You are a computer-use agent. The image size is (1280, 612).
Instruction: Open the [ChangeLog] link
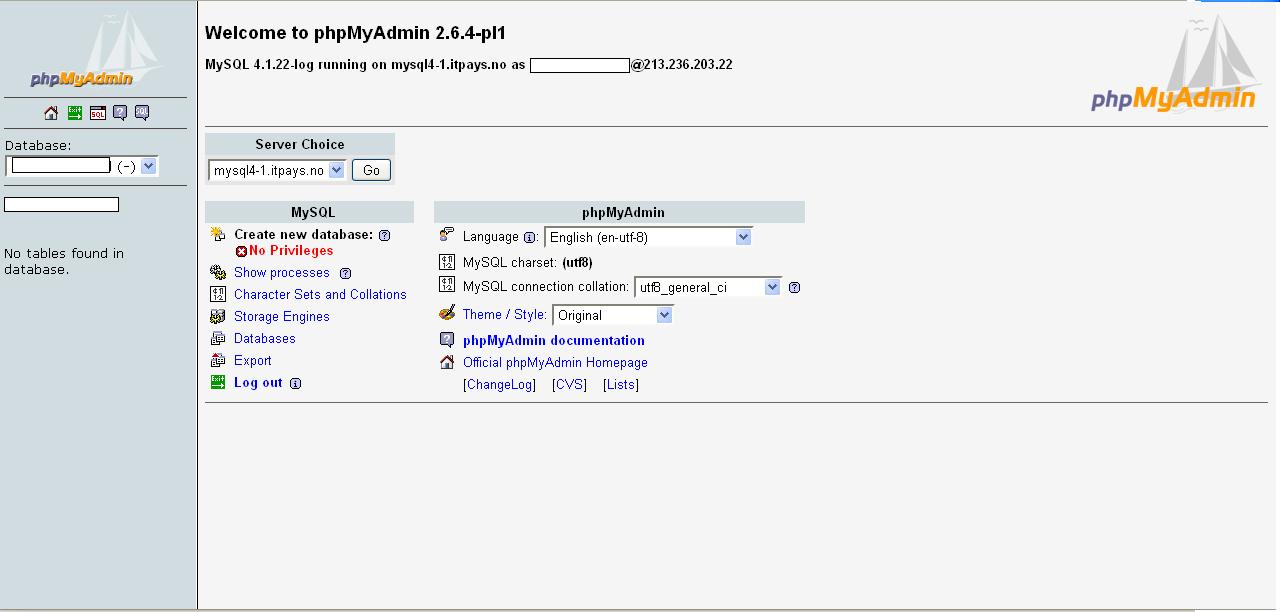coord(499,384)
